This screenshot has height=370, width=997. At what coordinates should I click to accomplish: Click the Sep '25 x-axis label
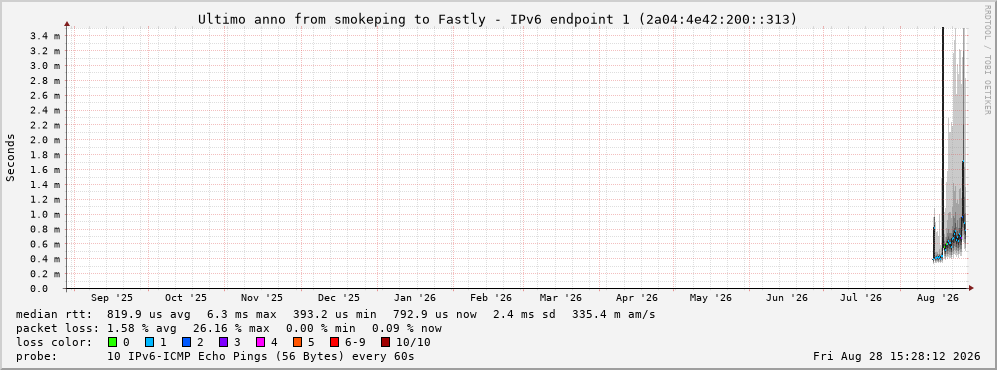[x=112, y=298]
